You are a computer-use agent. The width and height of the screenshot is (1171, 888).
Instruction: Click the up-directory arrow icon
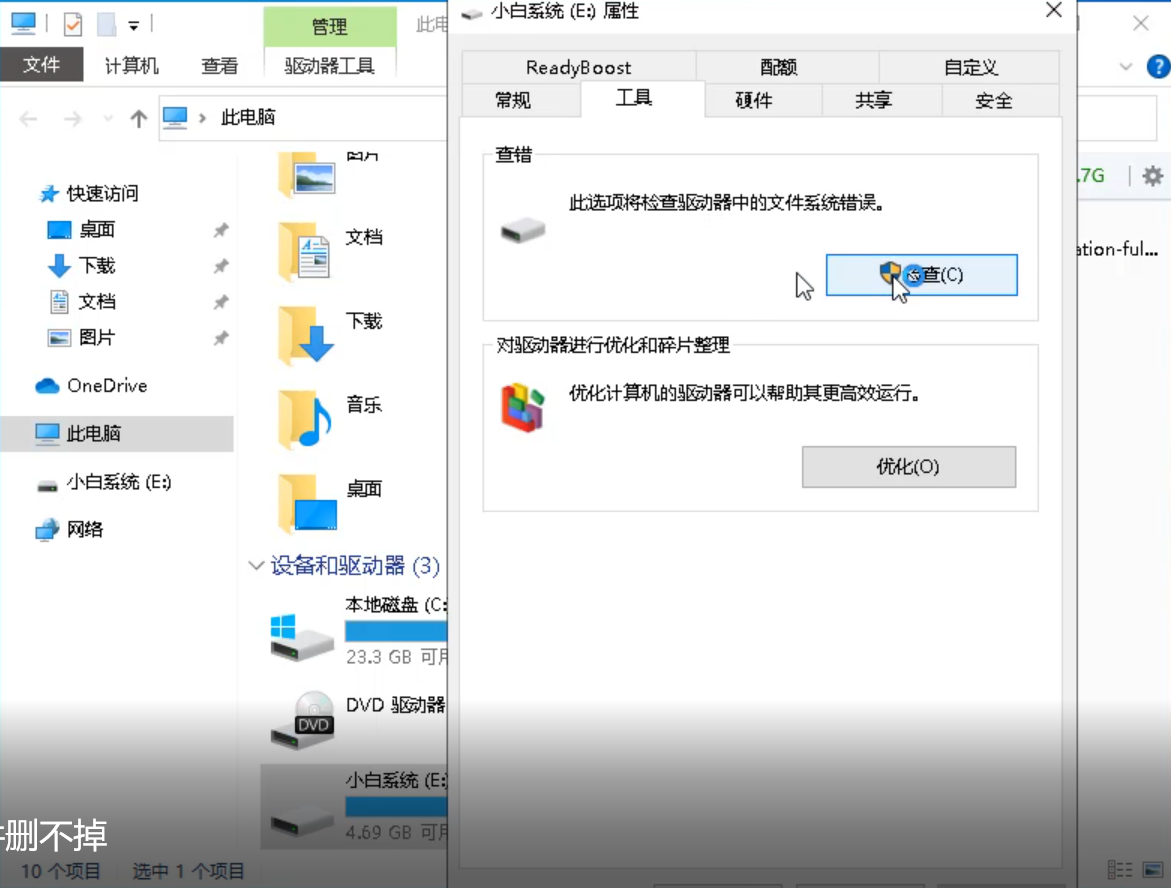click(x=139, y=119)
